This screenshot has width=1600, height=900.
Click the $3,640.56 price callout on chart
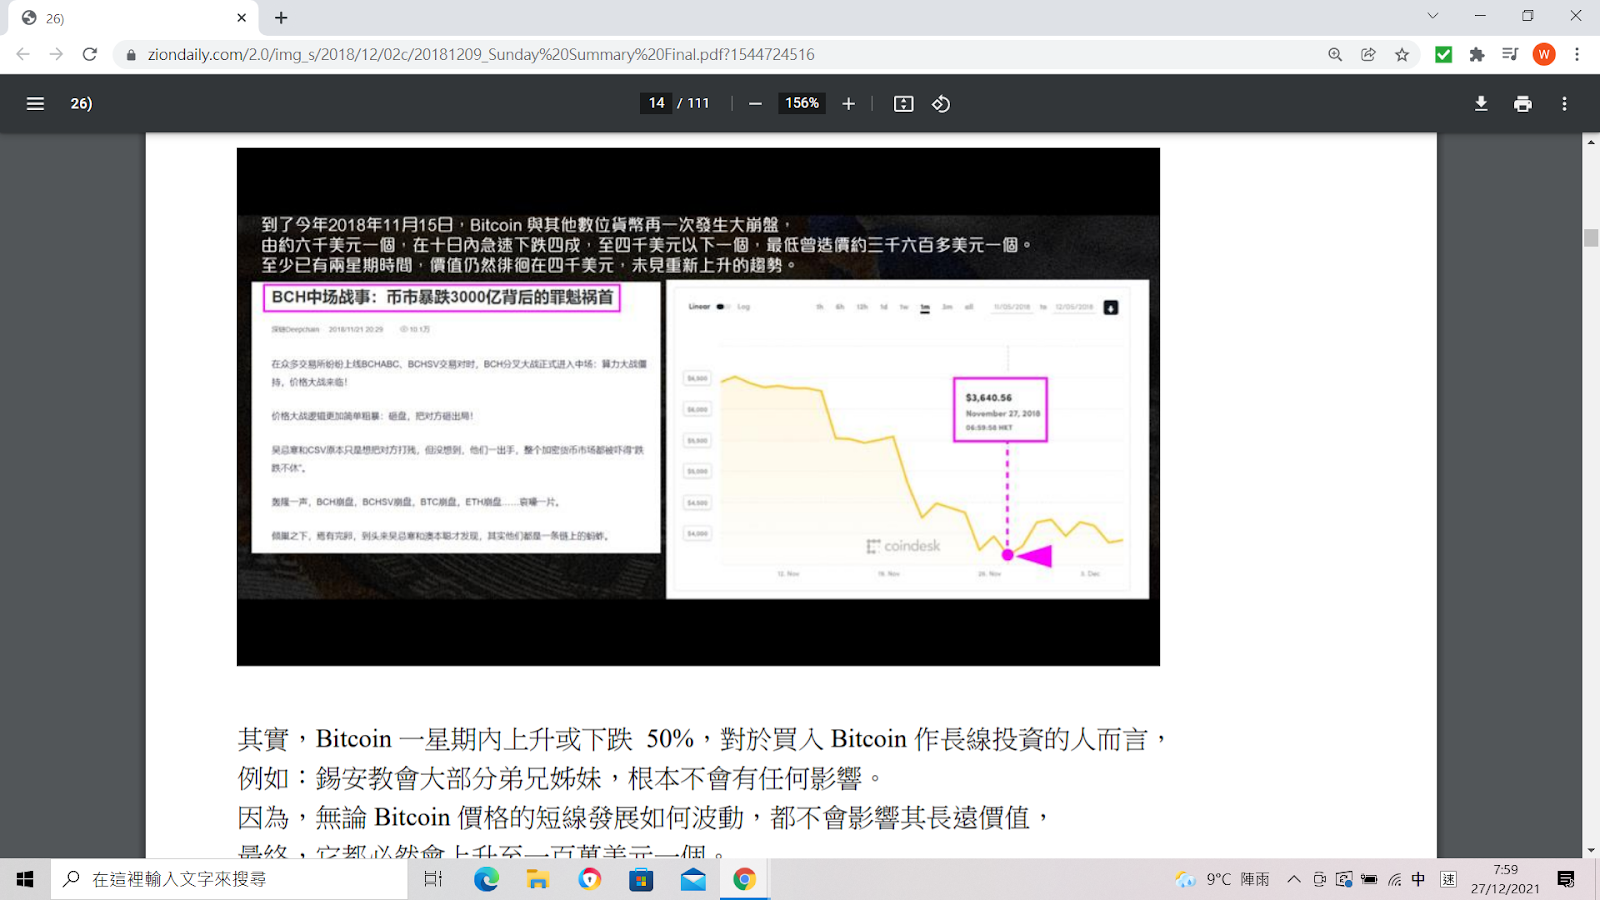(1000, 410)
